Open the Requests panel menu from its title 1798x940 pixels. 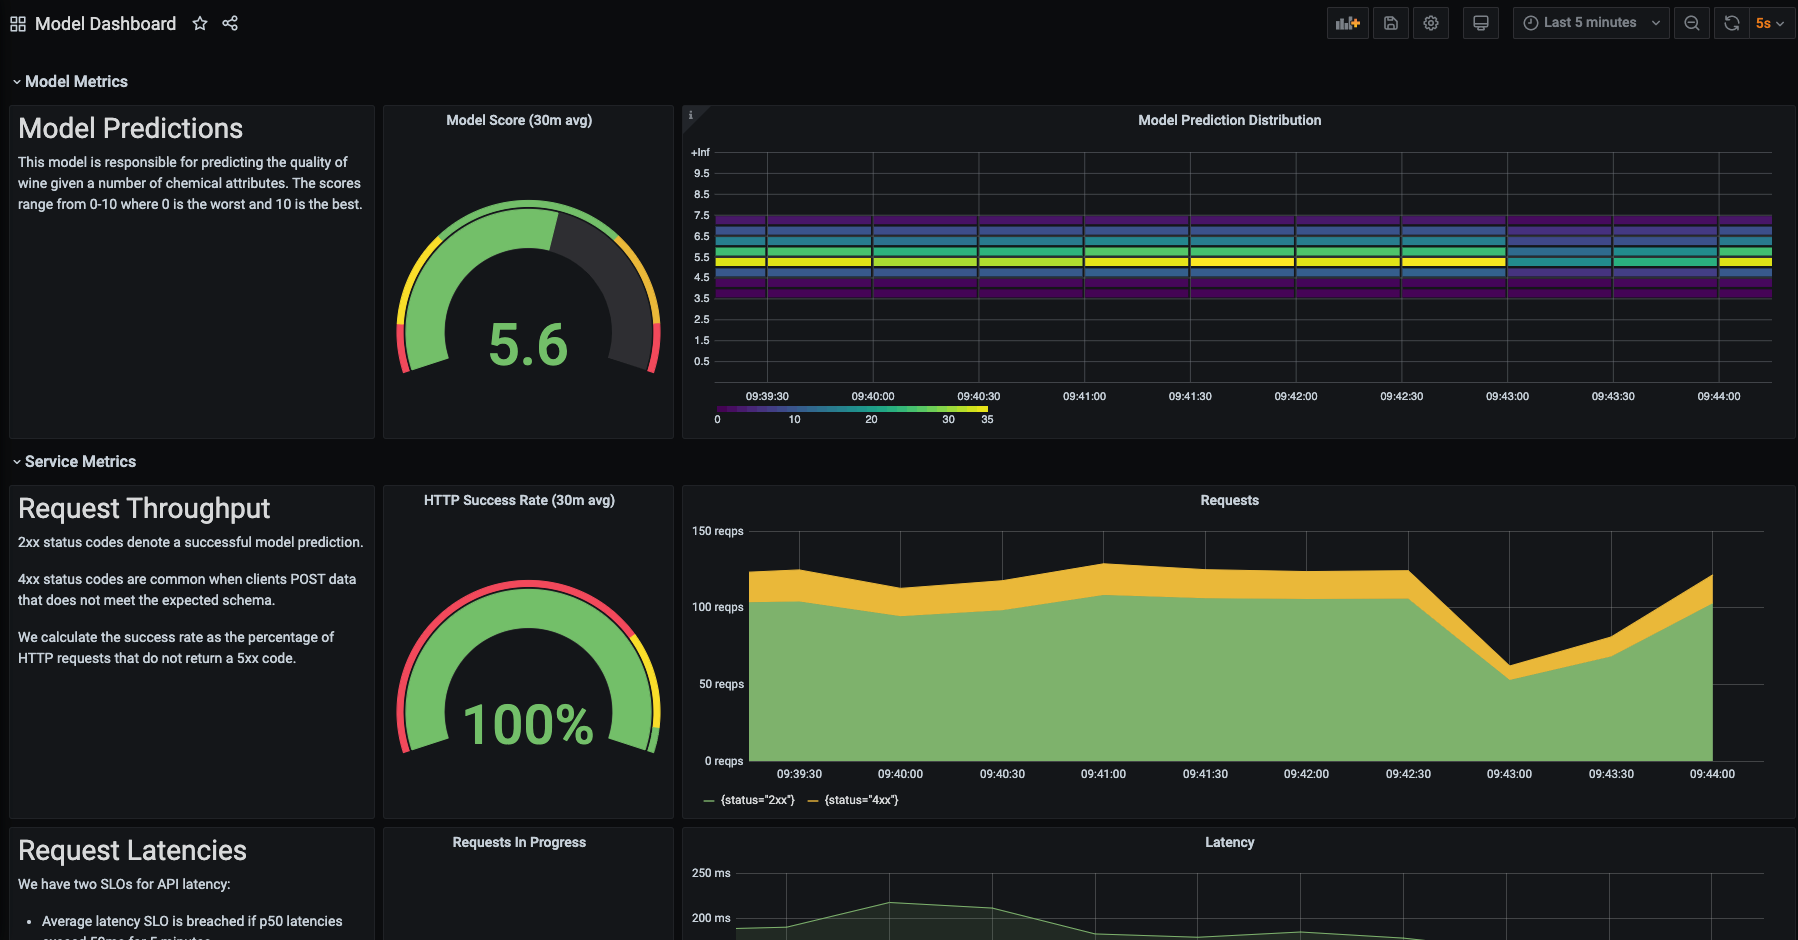pos(1229,500)
